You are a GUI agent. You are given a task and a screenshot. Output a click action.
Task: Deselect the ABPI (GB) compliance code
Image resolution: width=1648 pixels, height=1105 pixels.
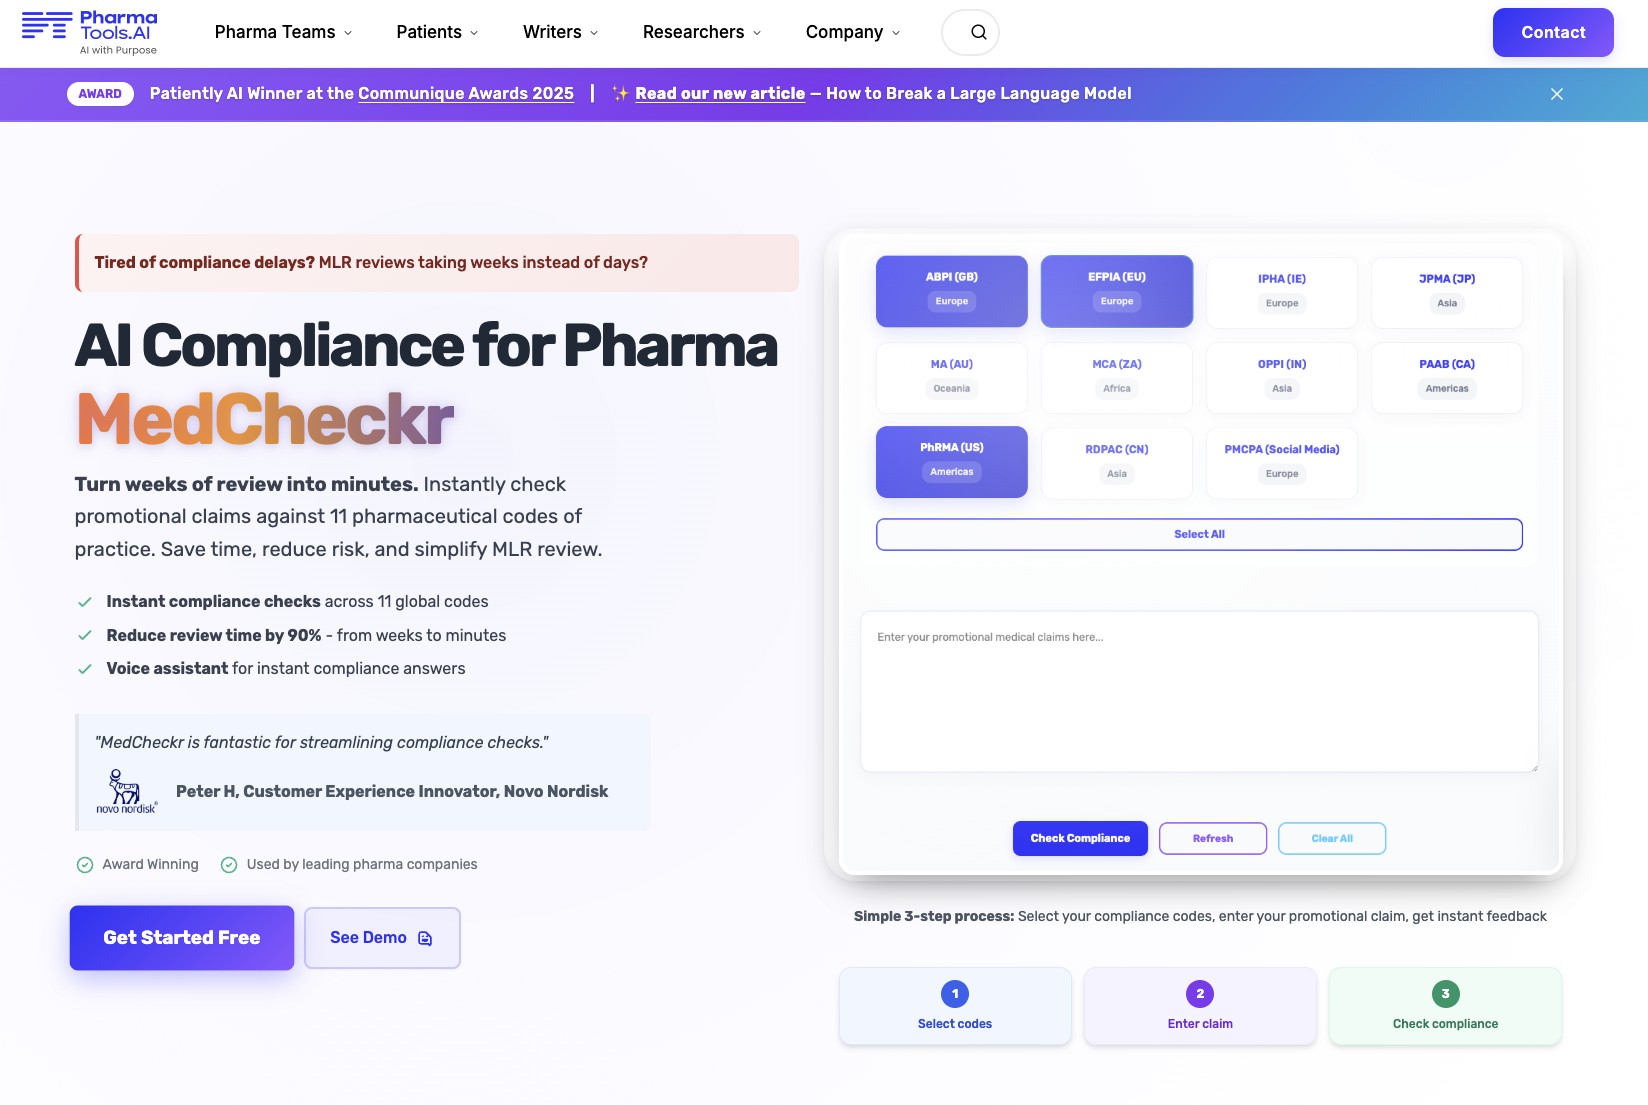pyautogui.click(x=951, y=291)
